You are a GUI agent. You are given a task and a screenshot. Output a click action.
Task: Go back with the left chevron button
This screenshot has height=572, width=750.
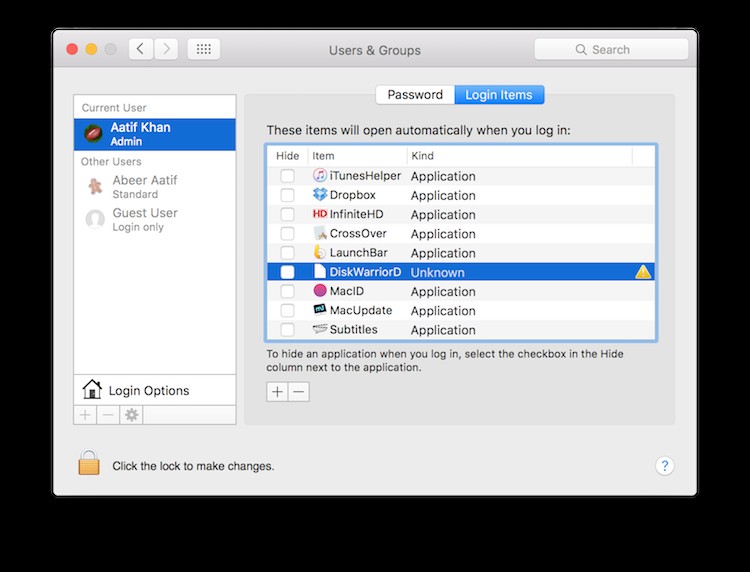[141, 49]
